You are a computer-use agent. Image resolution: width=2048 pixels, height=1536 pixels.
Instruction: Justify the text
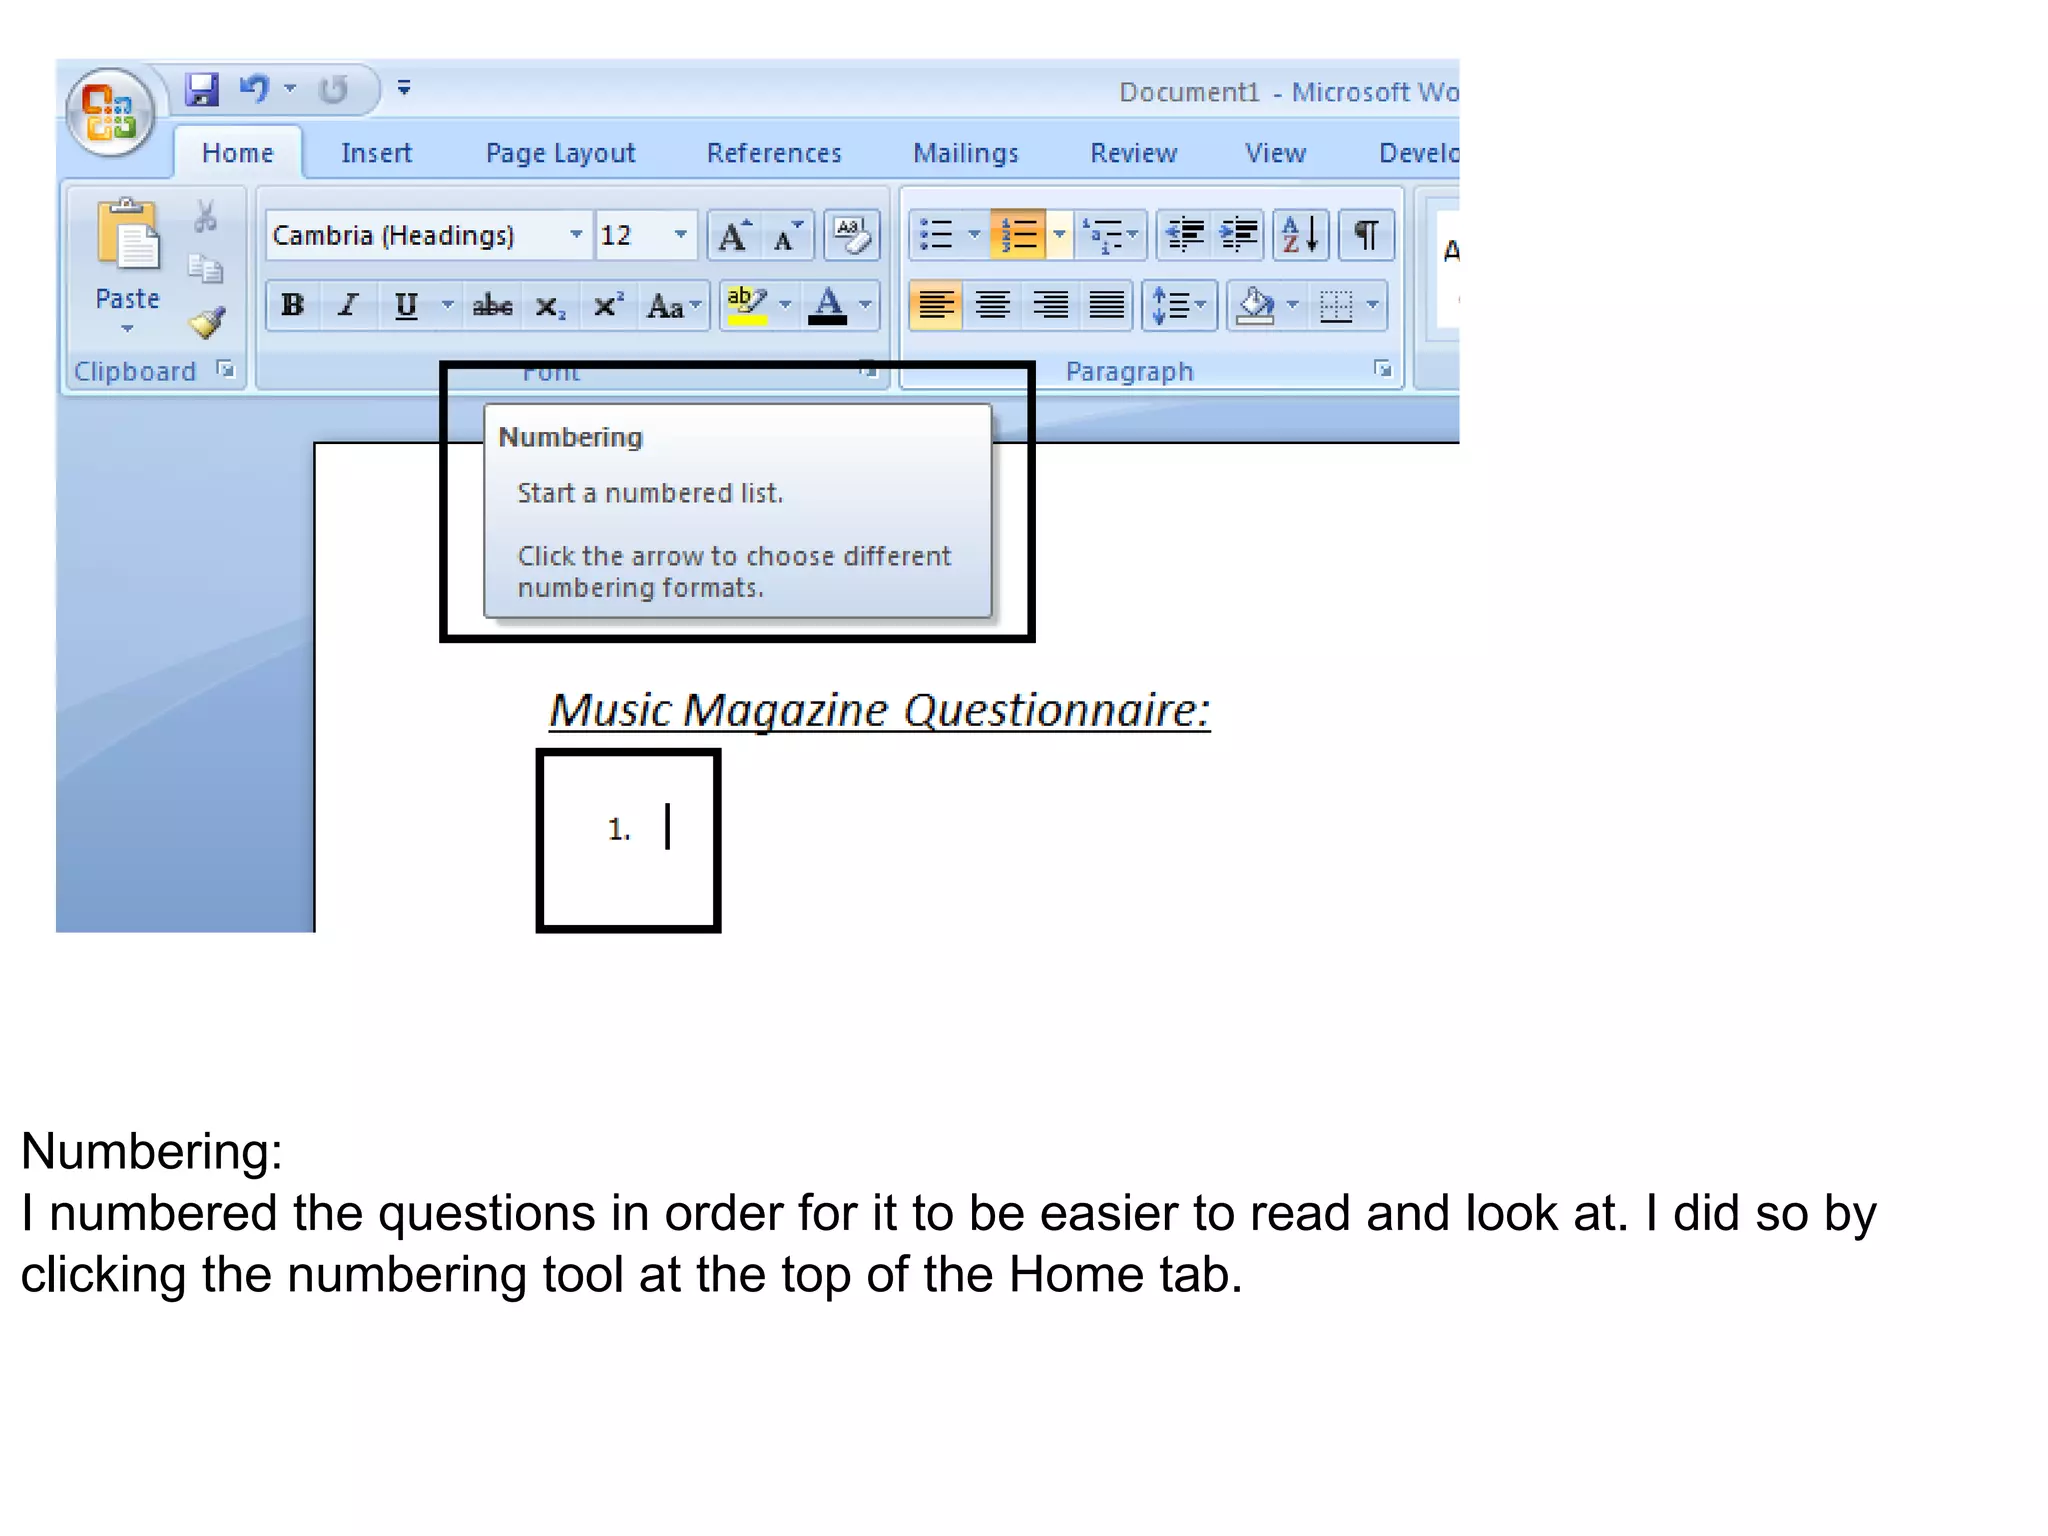click(x=1106, y=305)
